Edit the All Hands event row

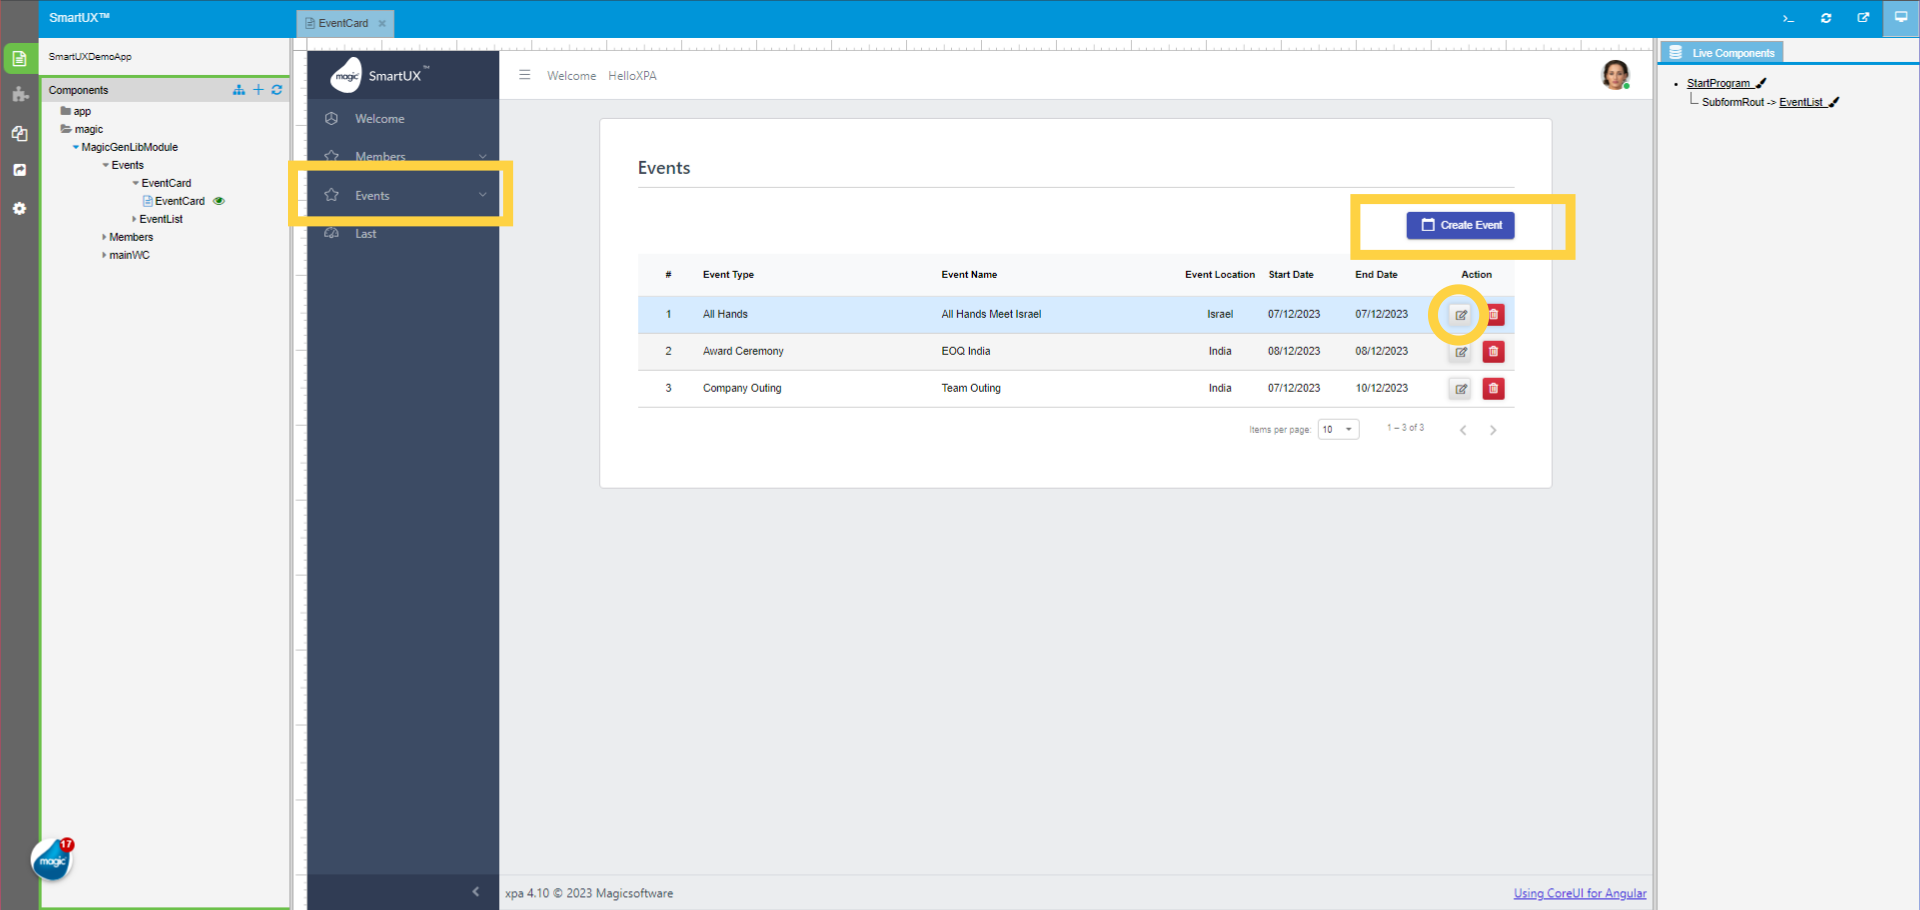(x=1460, y=315)
